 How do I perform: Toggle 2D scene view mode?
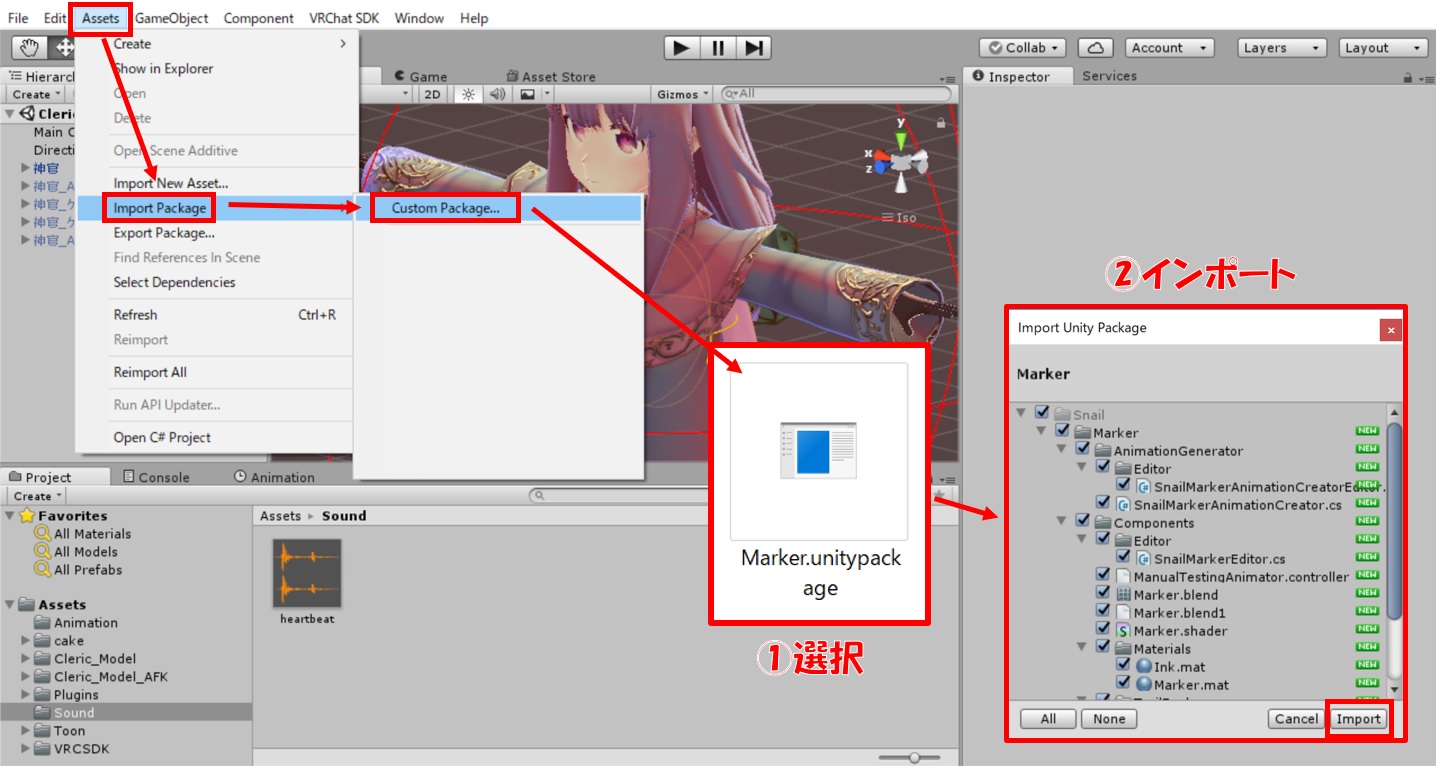[432, 94]
